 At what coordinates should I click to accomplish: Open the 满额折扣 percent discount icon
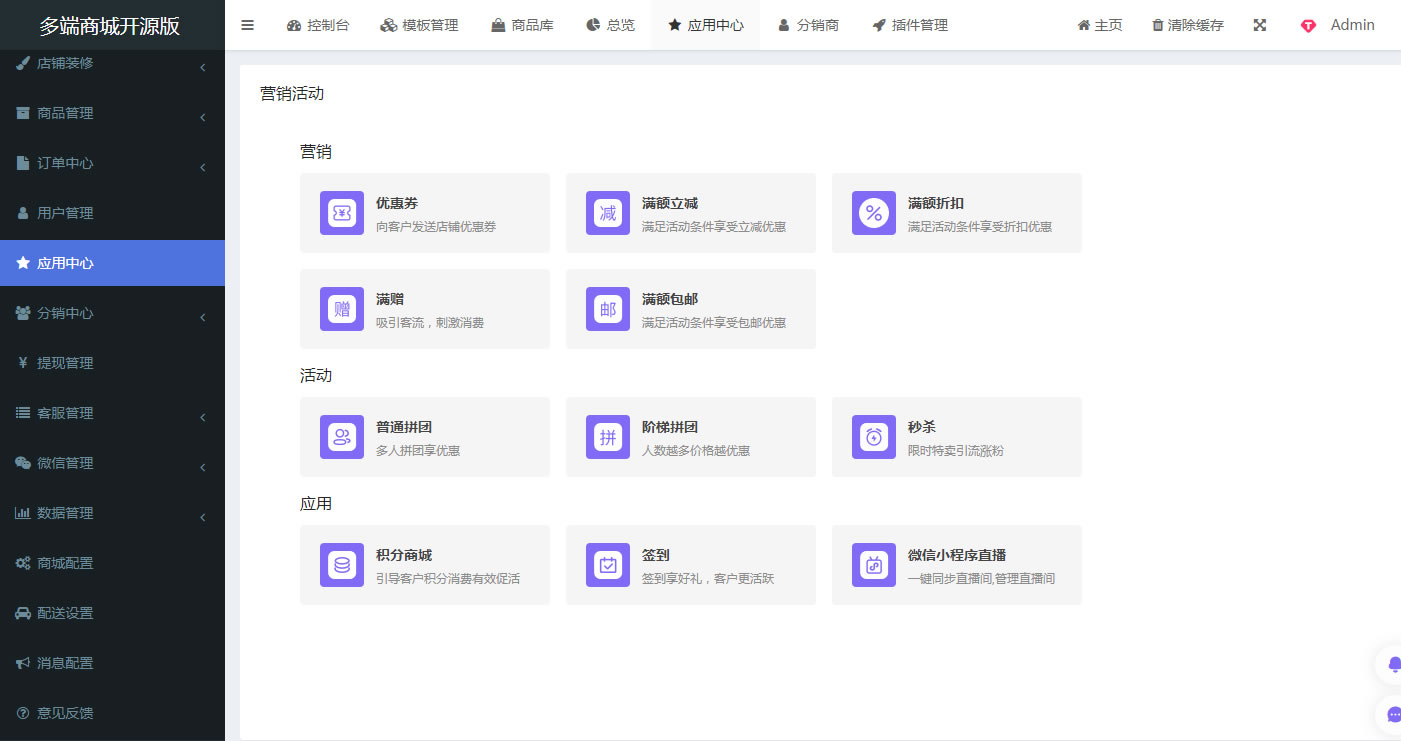(874, 213)
